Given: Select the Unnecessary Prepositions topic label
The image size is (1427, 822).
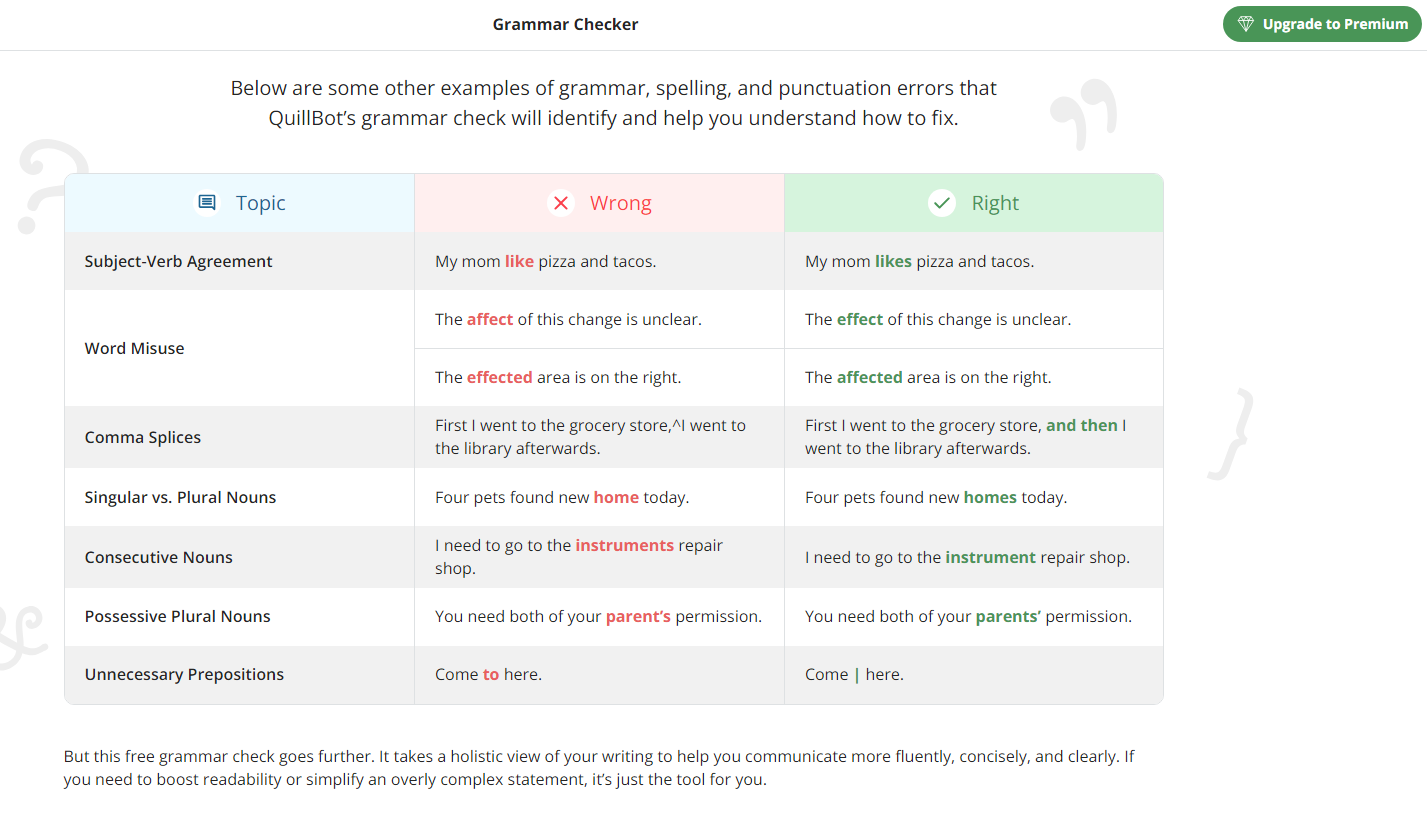Looking at the screenshot, I should [184, 674].
